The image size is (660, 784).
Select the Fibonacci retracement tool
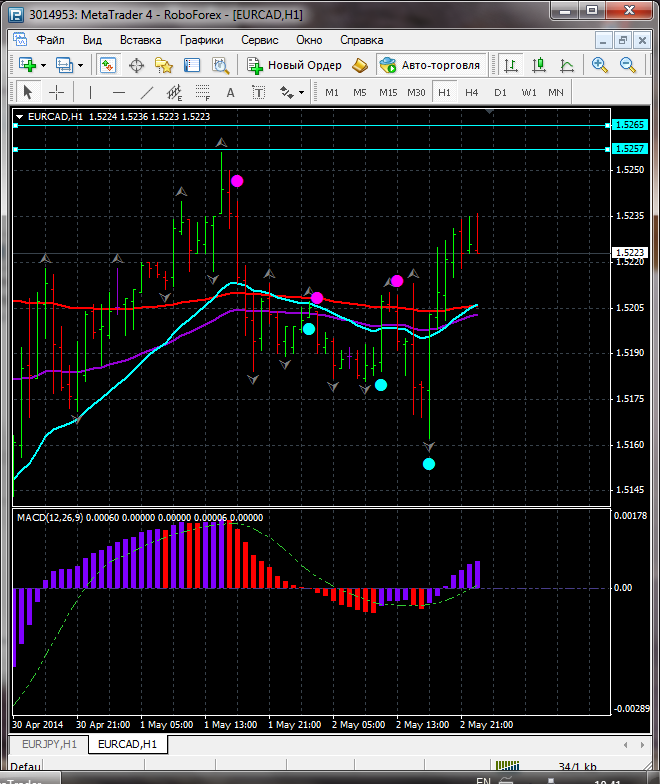pos(202,92)
